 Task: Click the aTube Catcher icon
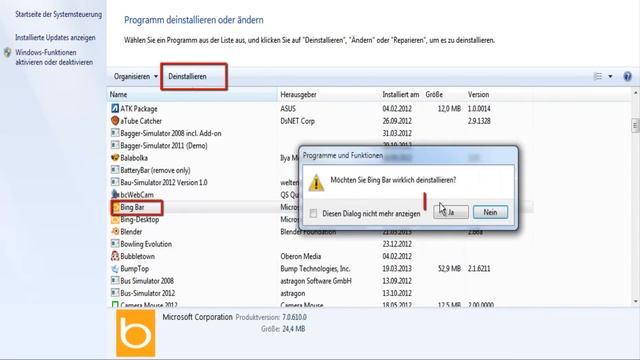(115, 120)
